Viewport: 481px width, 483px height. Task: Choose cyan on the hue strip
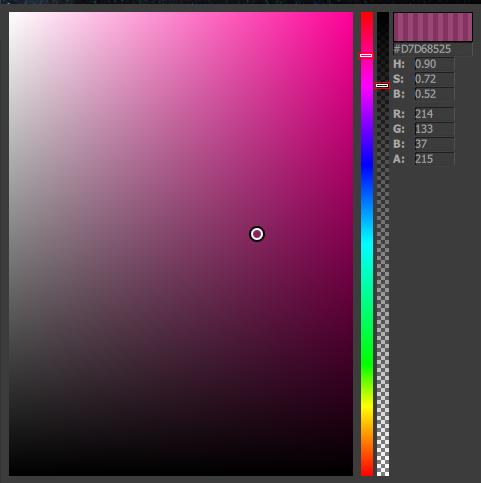[x=367, y=244]
